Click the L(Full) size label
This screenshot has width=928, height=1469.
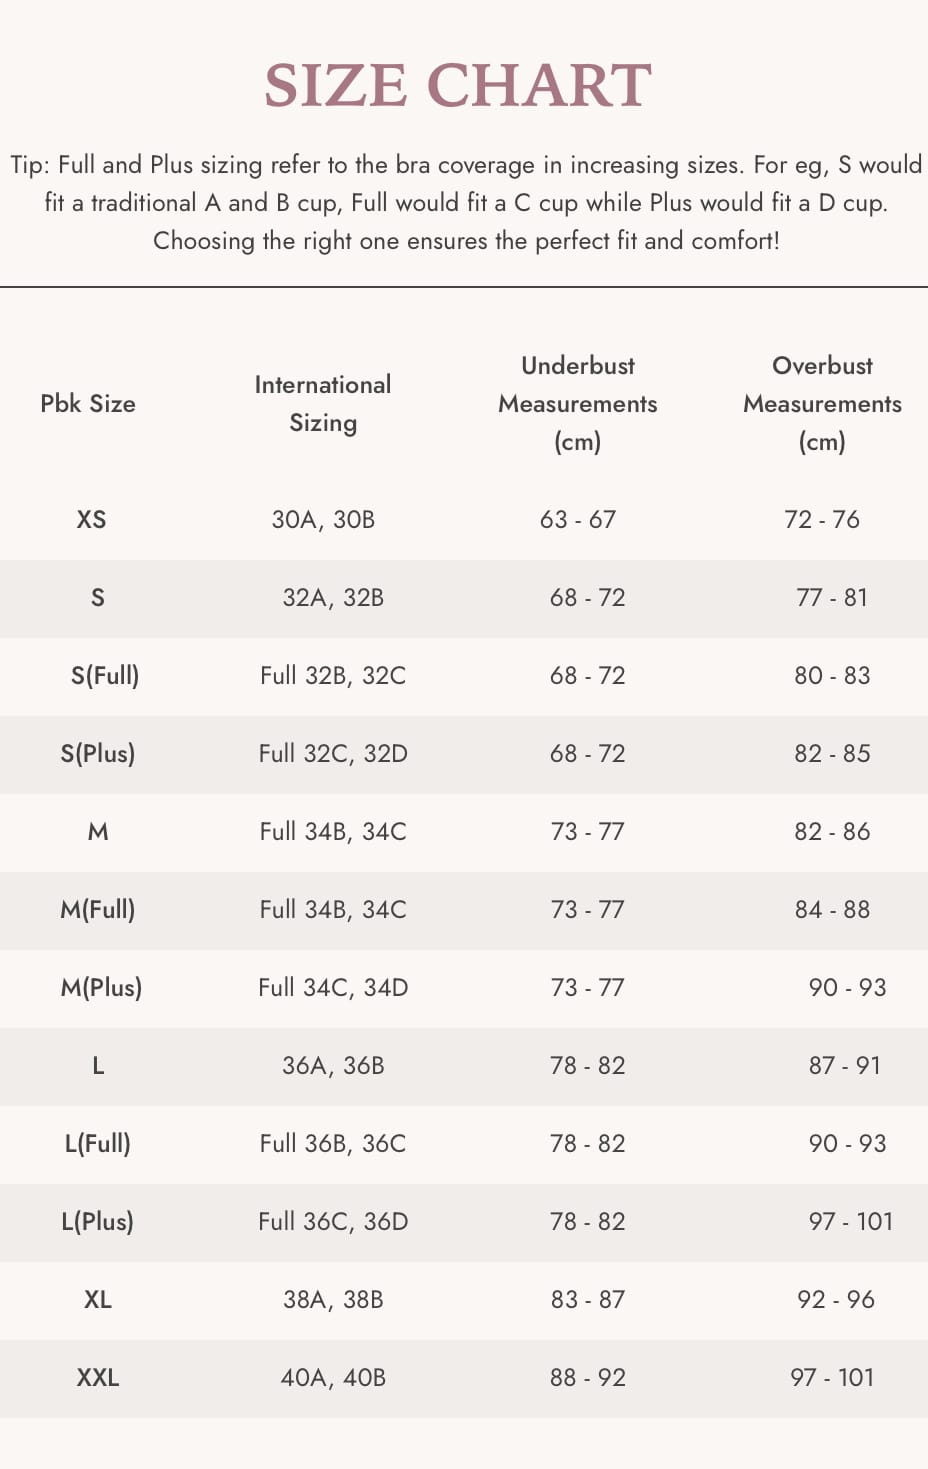pyautogui.click(x=98, y=1144)
